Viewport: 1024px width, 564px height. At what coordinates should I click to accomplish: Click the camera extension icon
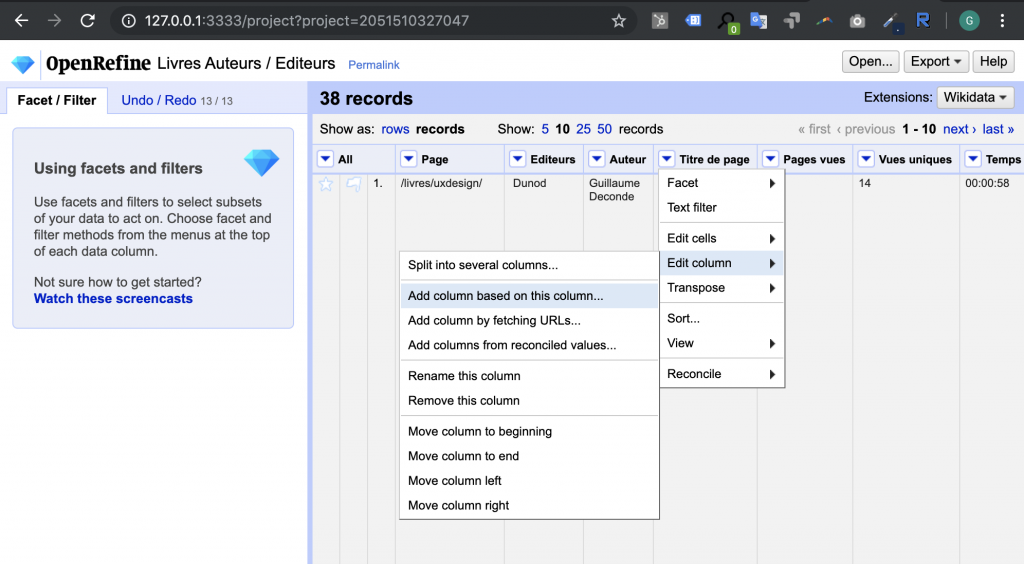[857, 22]
